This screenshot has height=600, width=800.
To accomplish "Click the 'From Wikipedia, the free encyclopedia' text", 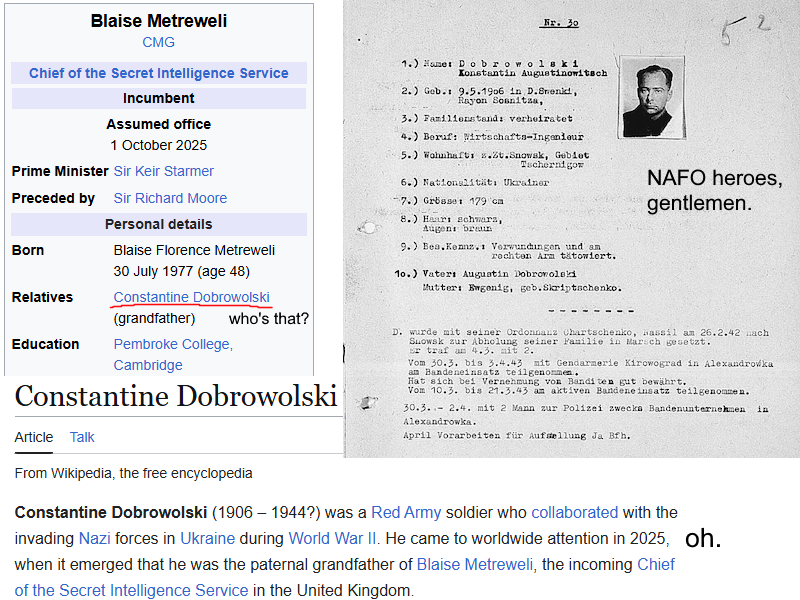I will [x=133, y=473].
